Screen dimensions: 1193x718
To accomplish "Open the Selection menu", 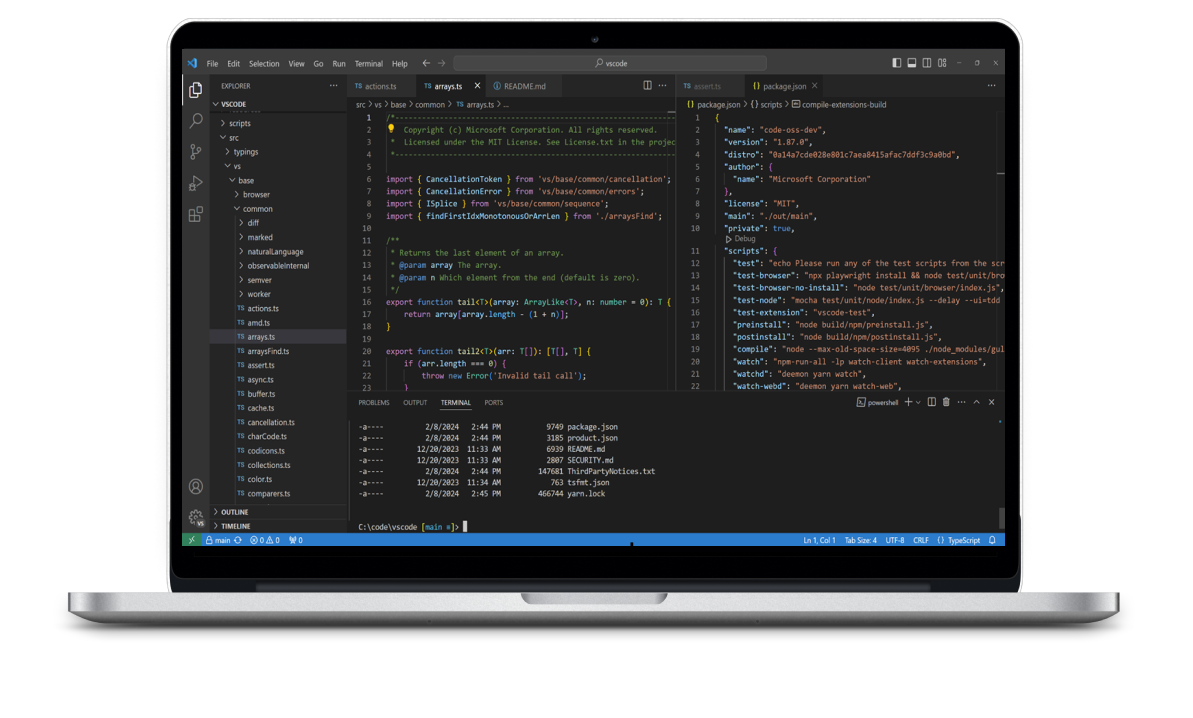I will click(x=264, y=64).
